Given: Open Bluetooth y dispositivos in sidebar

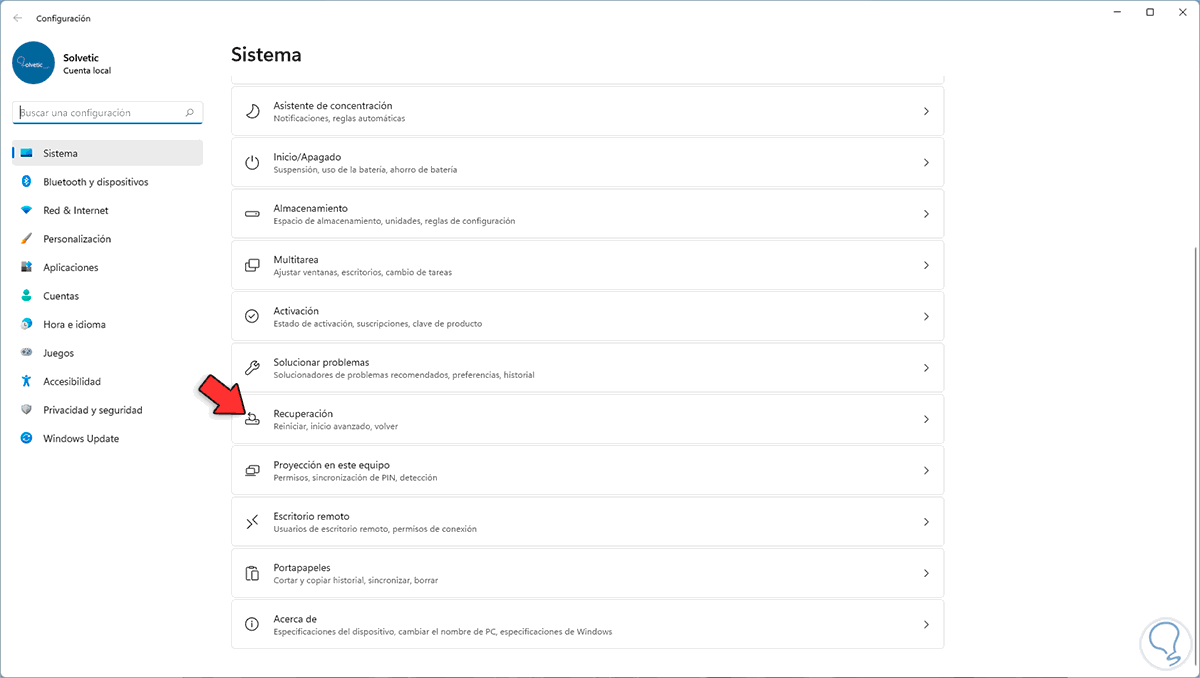Looking at the screenshot, I should point(95,182).
